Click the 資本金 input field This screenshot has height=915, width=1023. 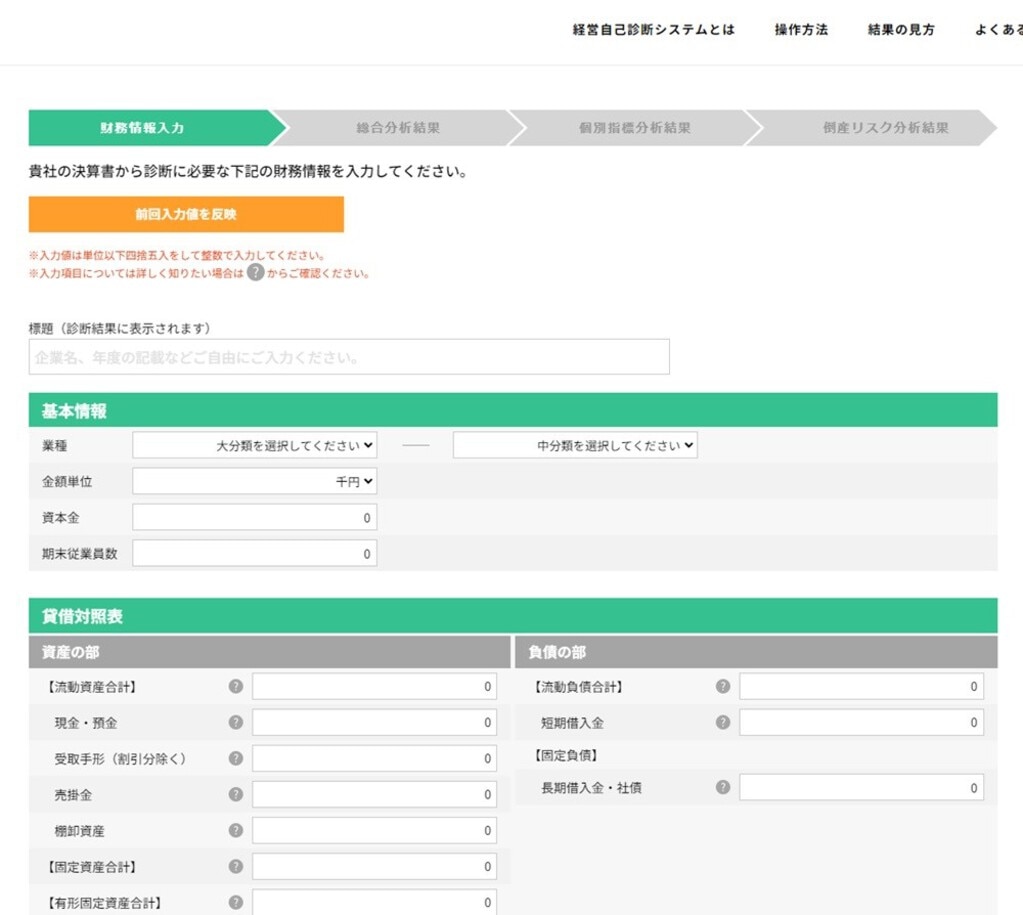coord(253,517)
